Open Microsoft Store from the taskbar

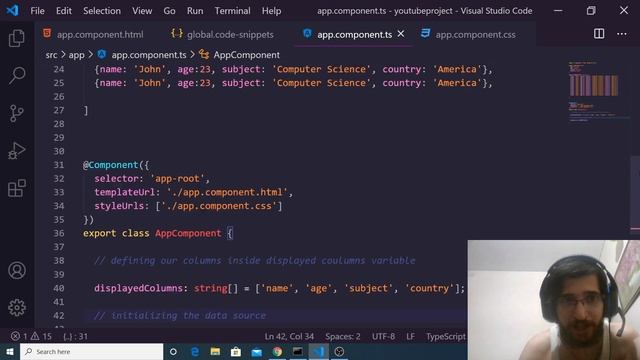236,351
